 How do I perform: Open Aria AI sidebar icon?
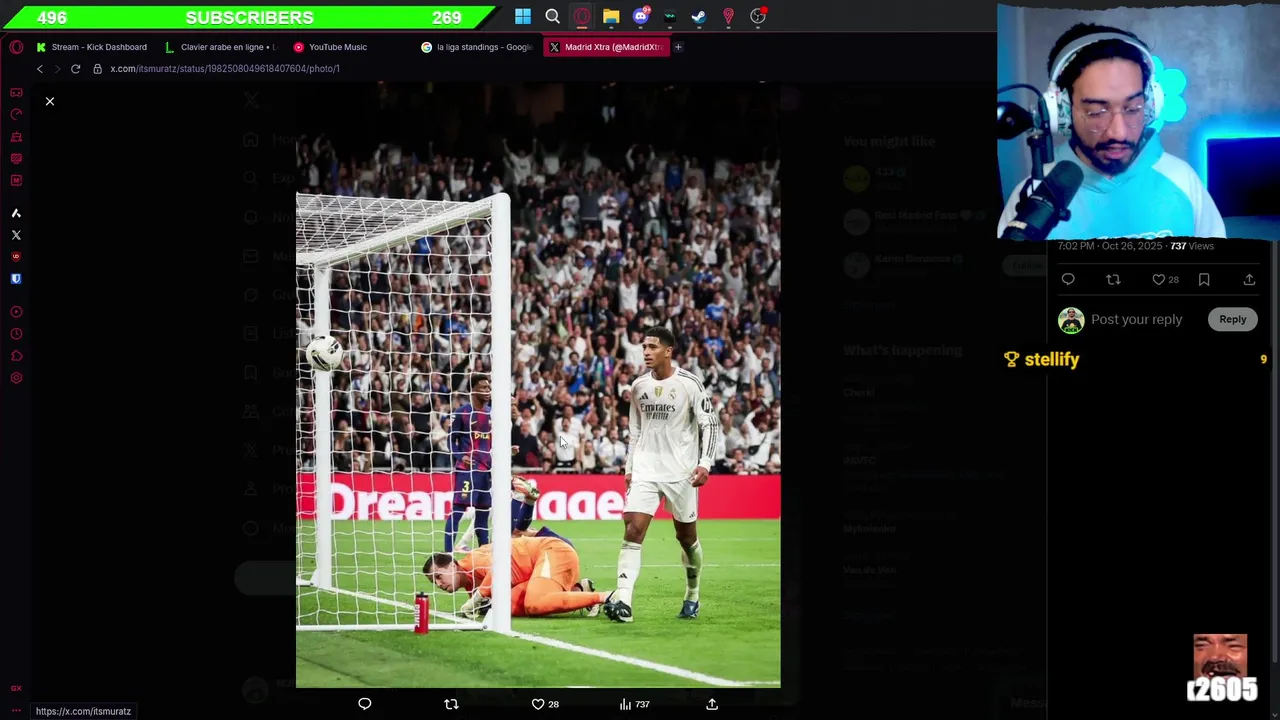click(16, 213)
